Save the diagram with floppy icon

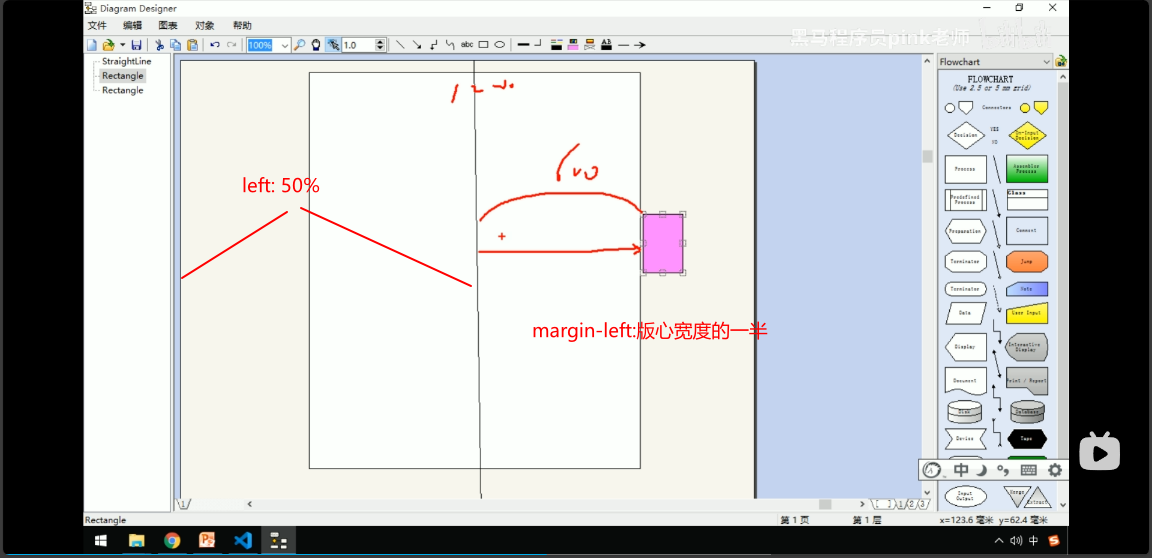click(137, 45)
